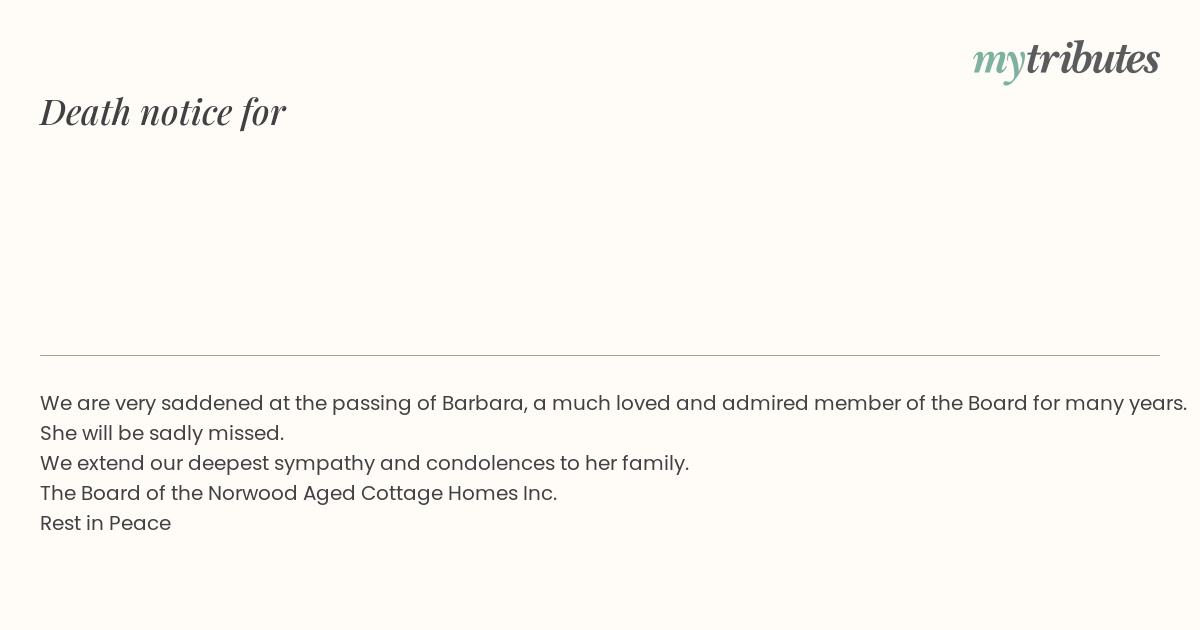Click the name "Barbara" in the notice
The width and height of the screenshot is (1200, 630).
(x=484, y=403)
